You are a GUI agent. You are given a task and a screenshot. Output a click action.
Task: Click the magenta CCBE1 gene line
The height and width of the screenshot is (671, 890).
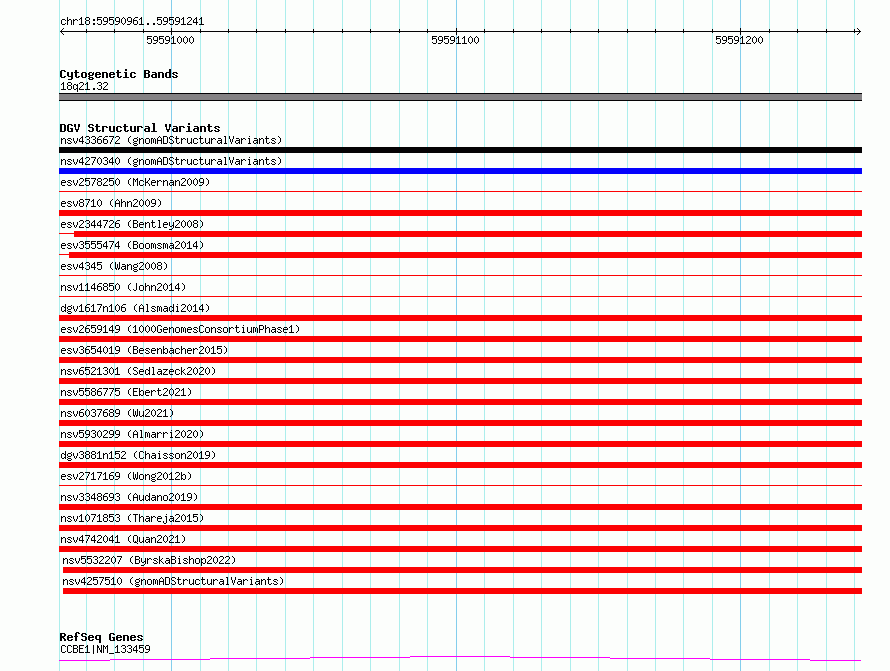[x=460, y=659]
